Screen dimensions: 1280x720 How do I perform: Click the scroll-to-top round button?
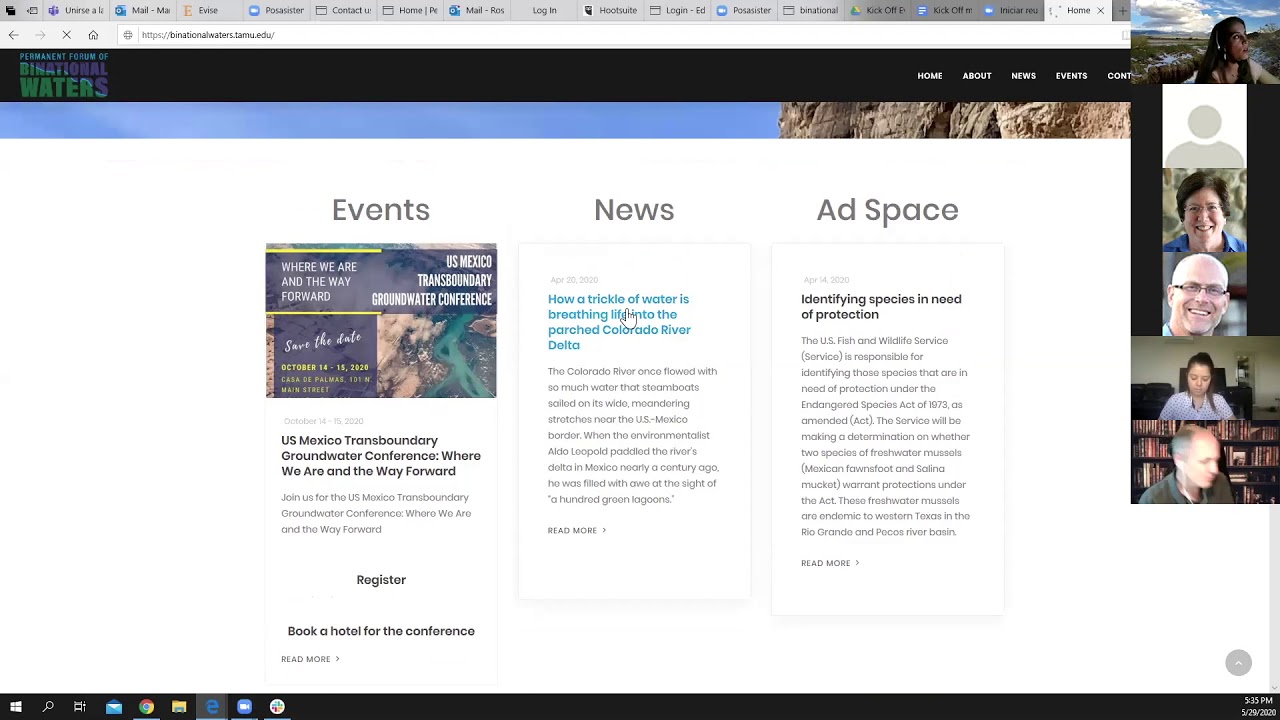click(1238, 662)
